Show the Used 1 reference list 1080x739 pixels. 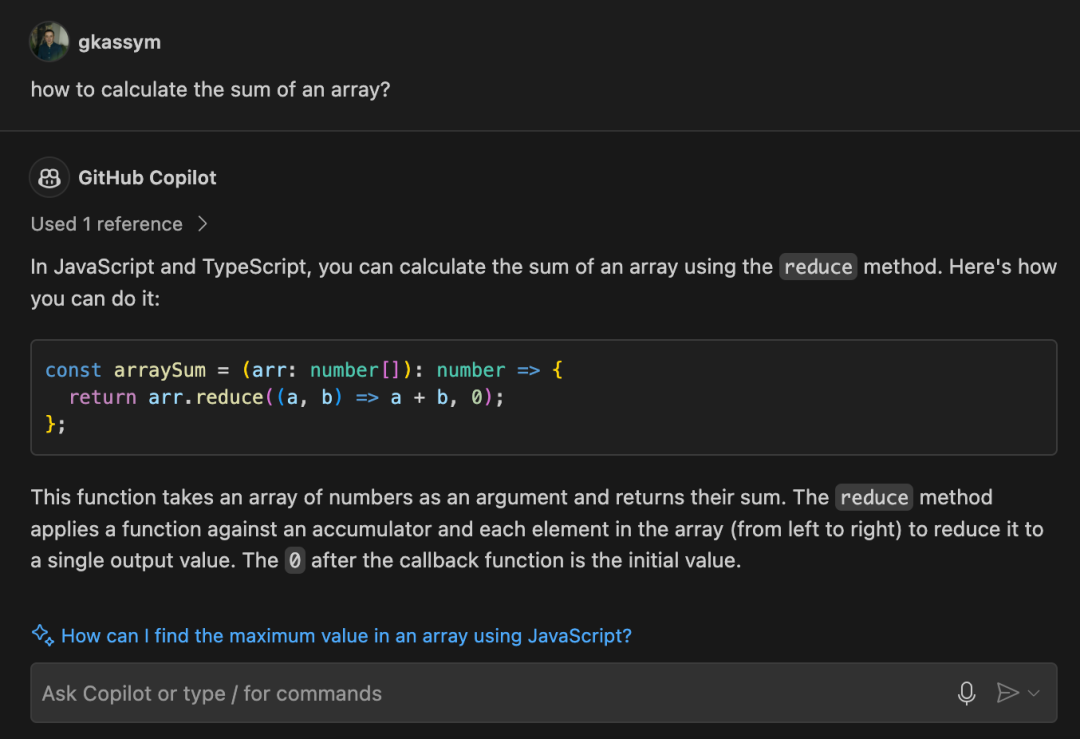pos(107,224)
